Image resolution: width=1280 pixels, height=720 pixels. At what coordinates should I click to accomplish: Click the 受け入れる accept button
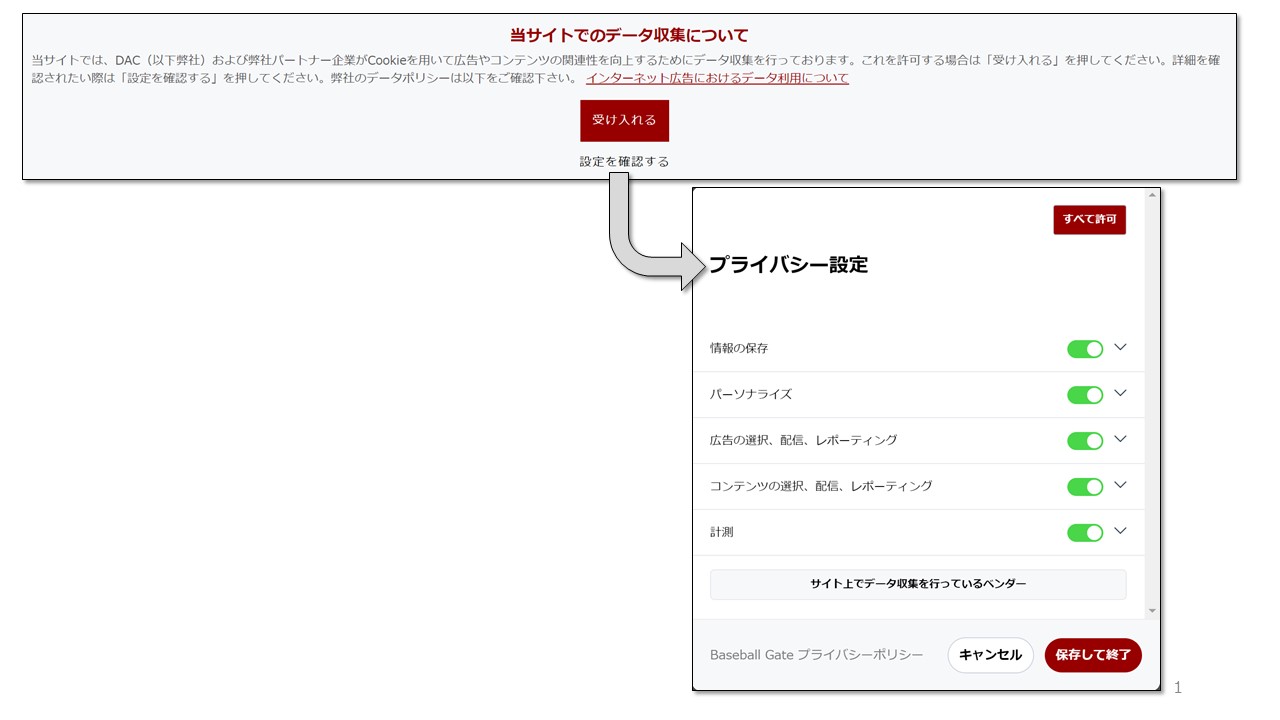tap(624, 120)
